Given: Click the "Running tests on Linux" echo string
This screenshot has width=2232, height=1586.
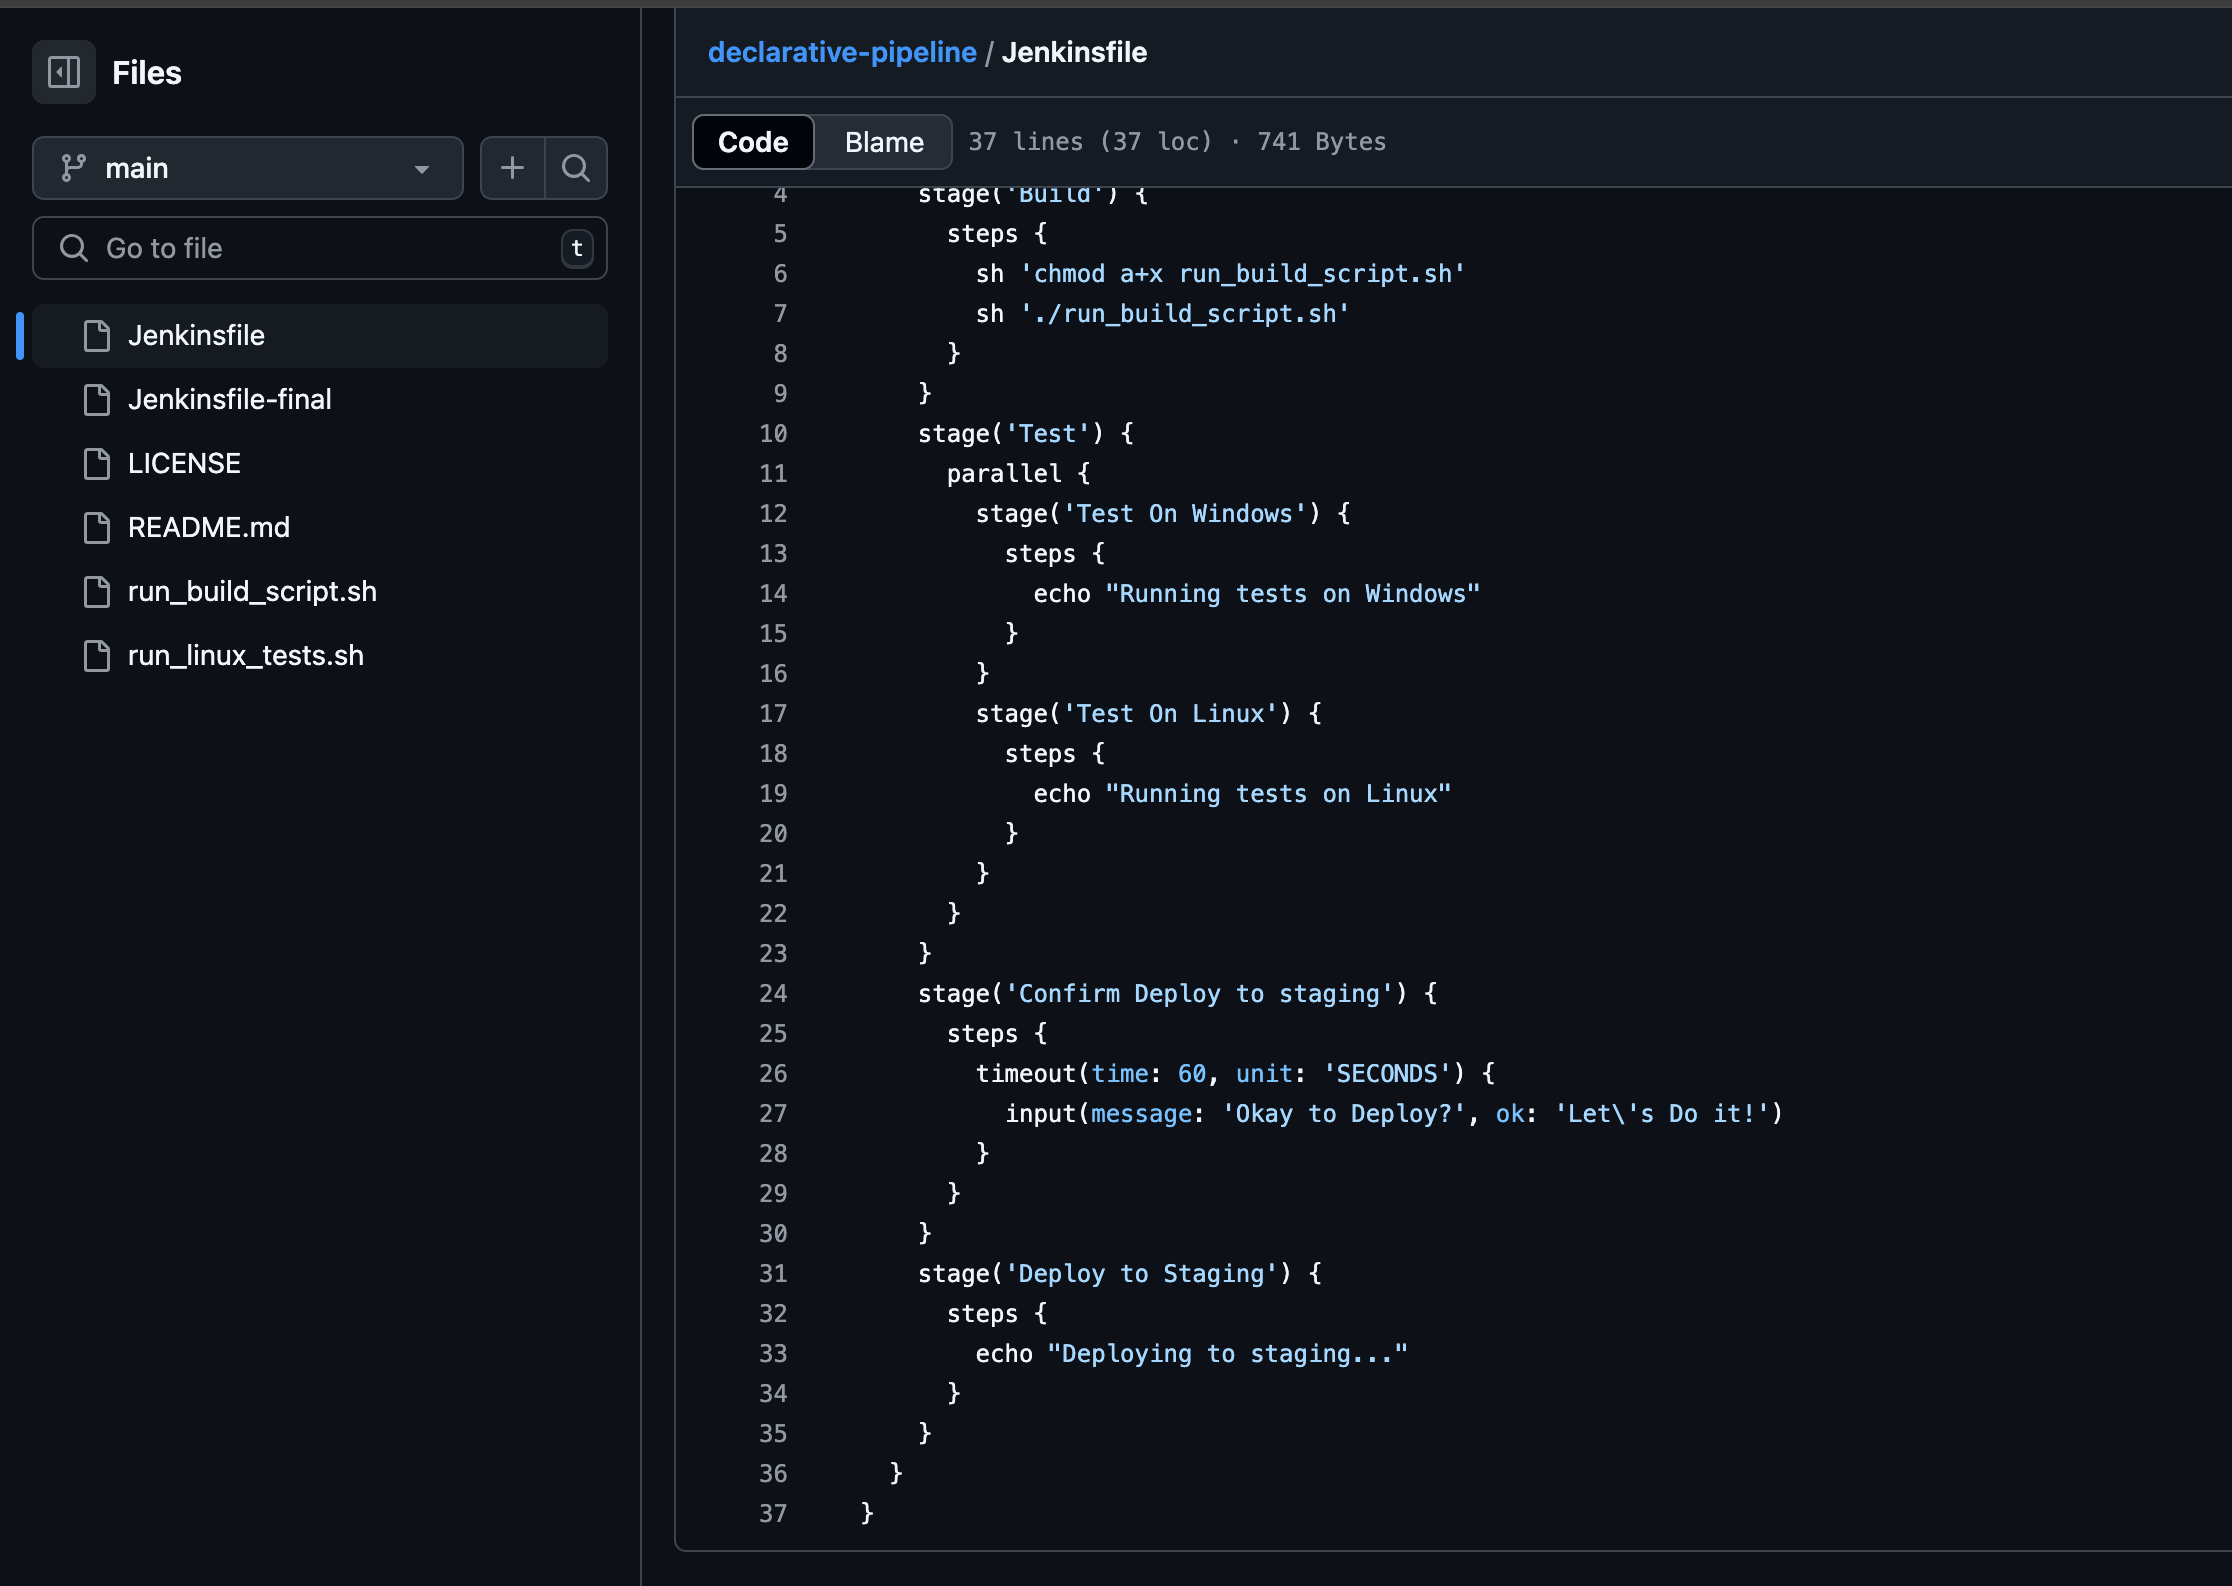Looking at the screenshot, I should [1277, 794].
